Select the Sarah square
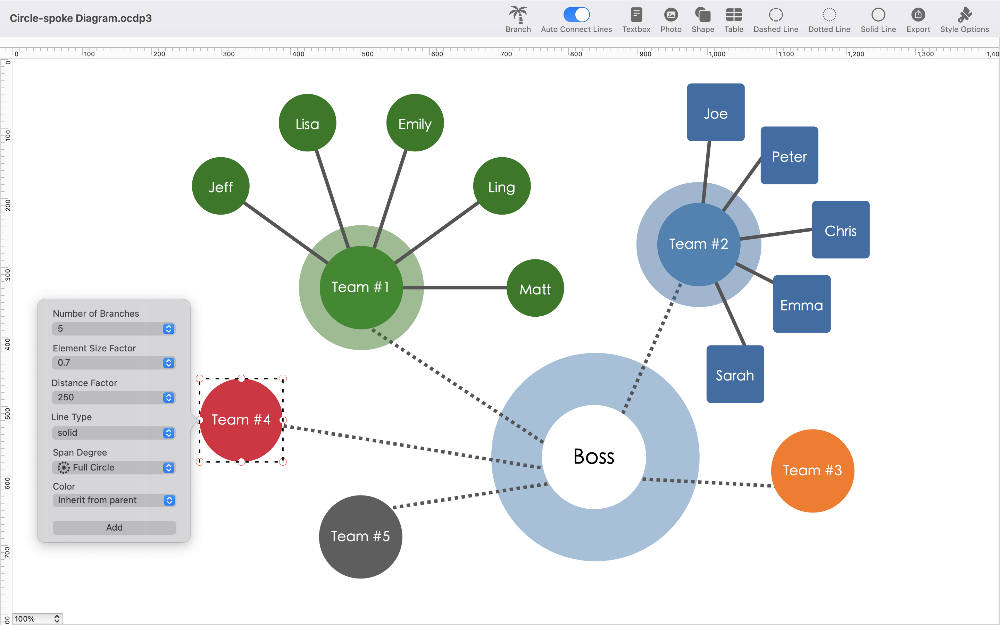1000x625 pixels. pyautogui.click(x=735, y=374)
